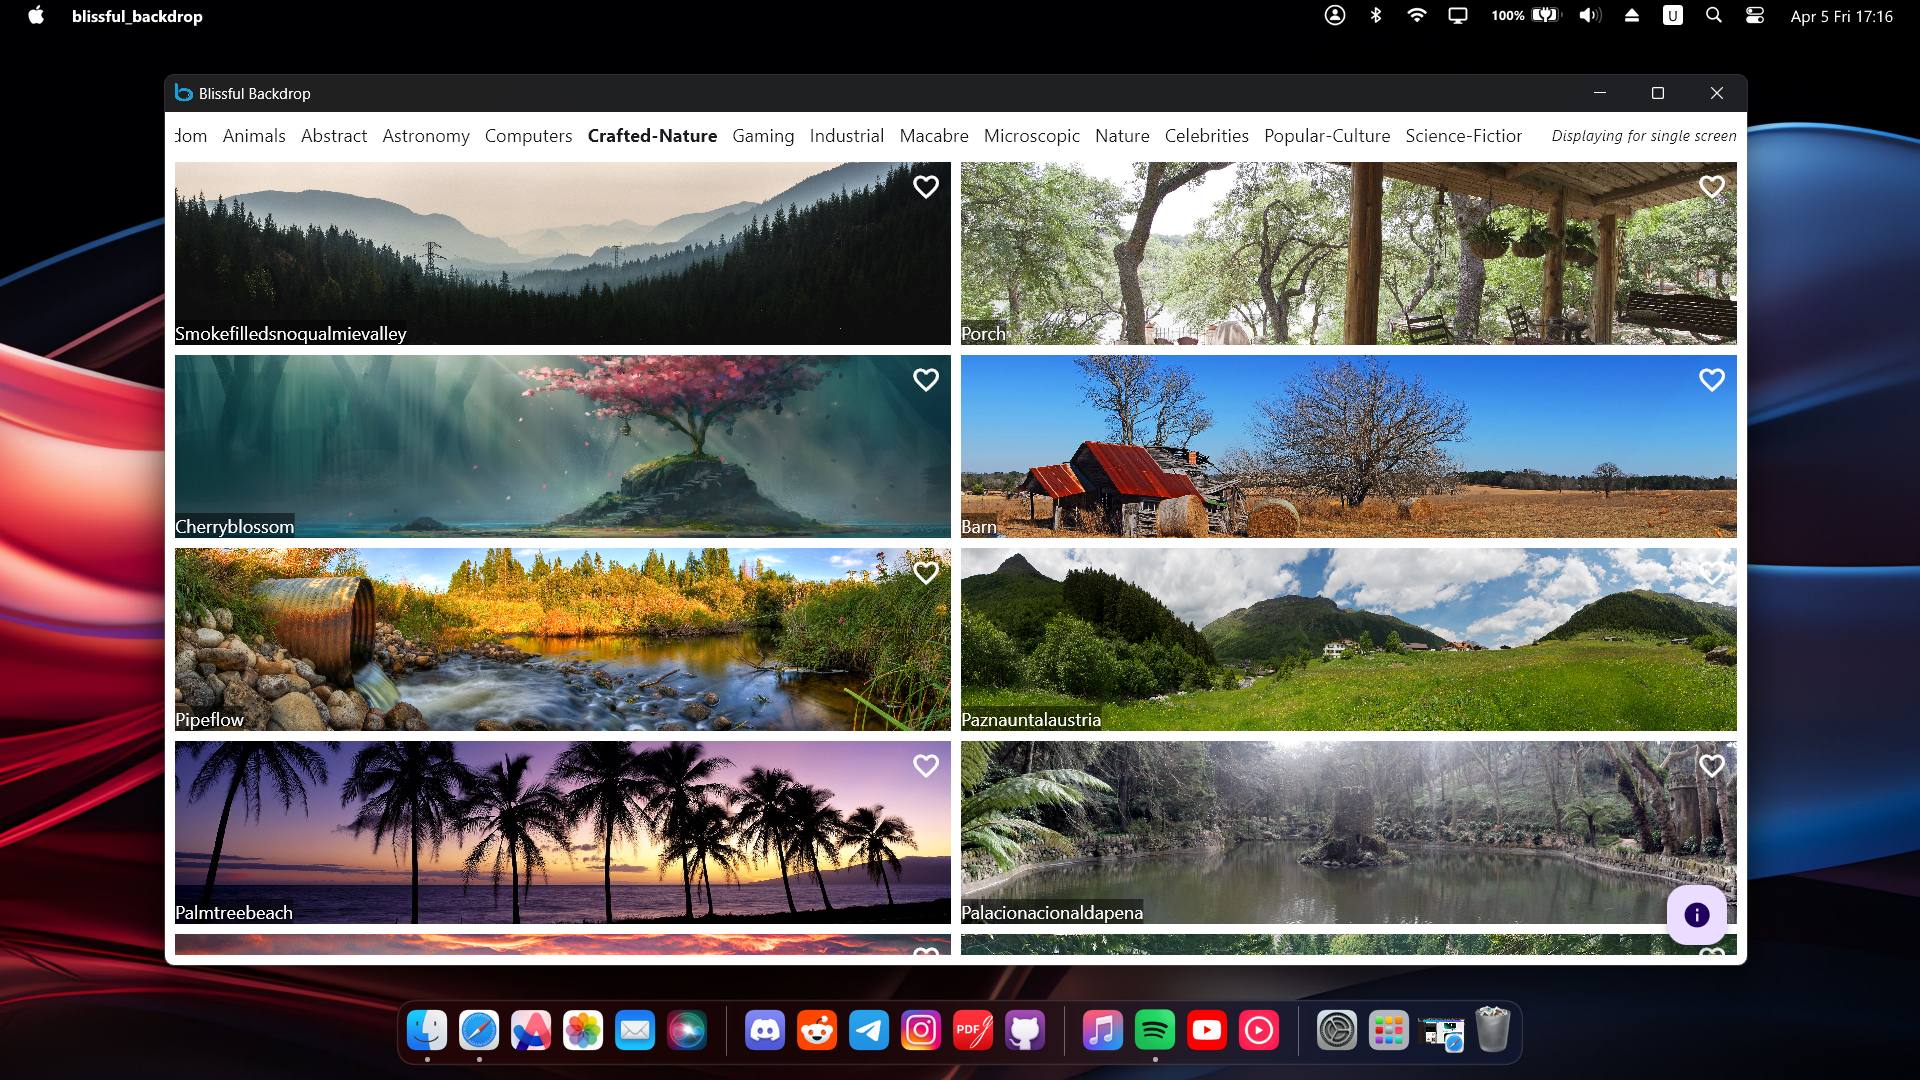Select the Microscopic category tab

pyautogui.click(x=1031, y=136)
